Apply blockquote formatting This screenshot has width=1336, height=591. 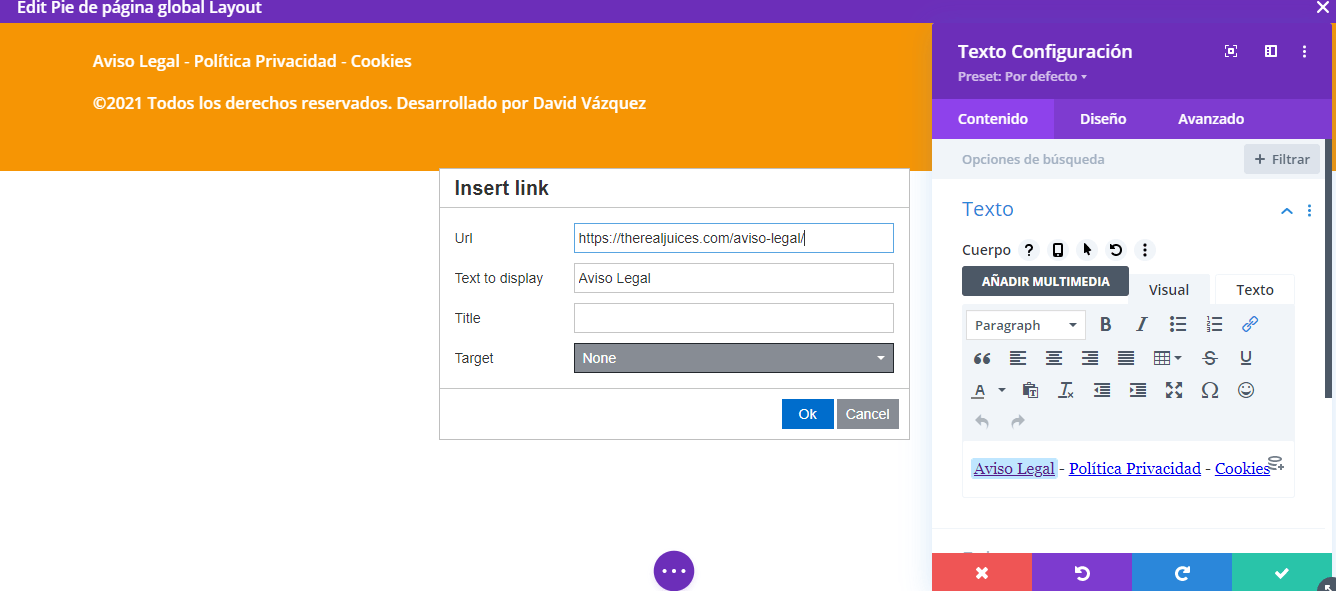[982, 358]
